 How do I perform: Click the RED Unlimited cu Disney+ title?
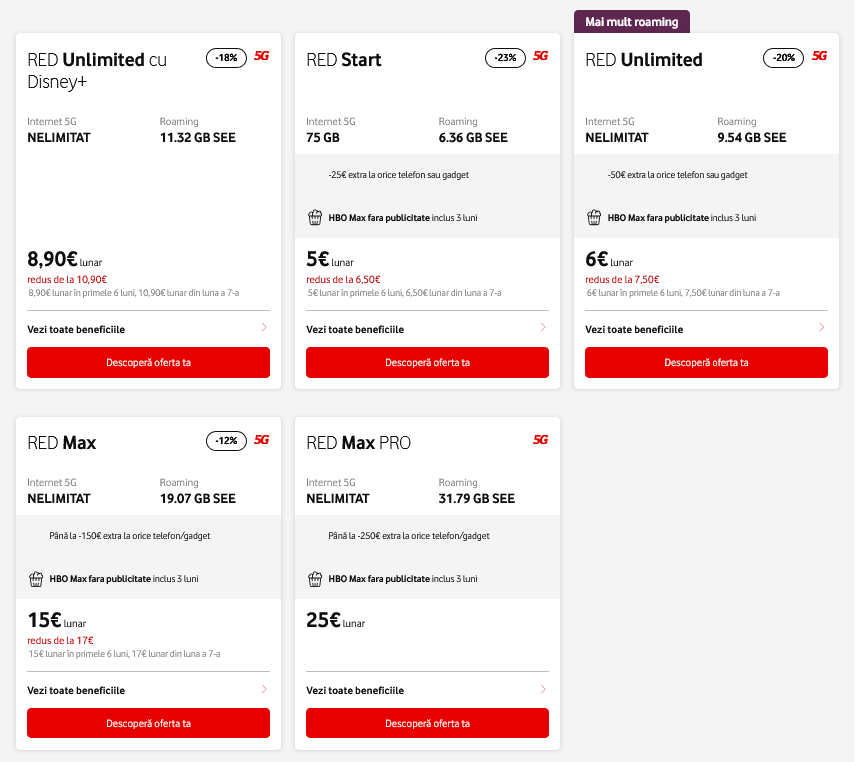[x=97, y=70]
